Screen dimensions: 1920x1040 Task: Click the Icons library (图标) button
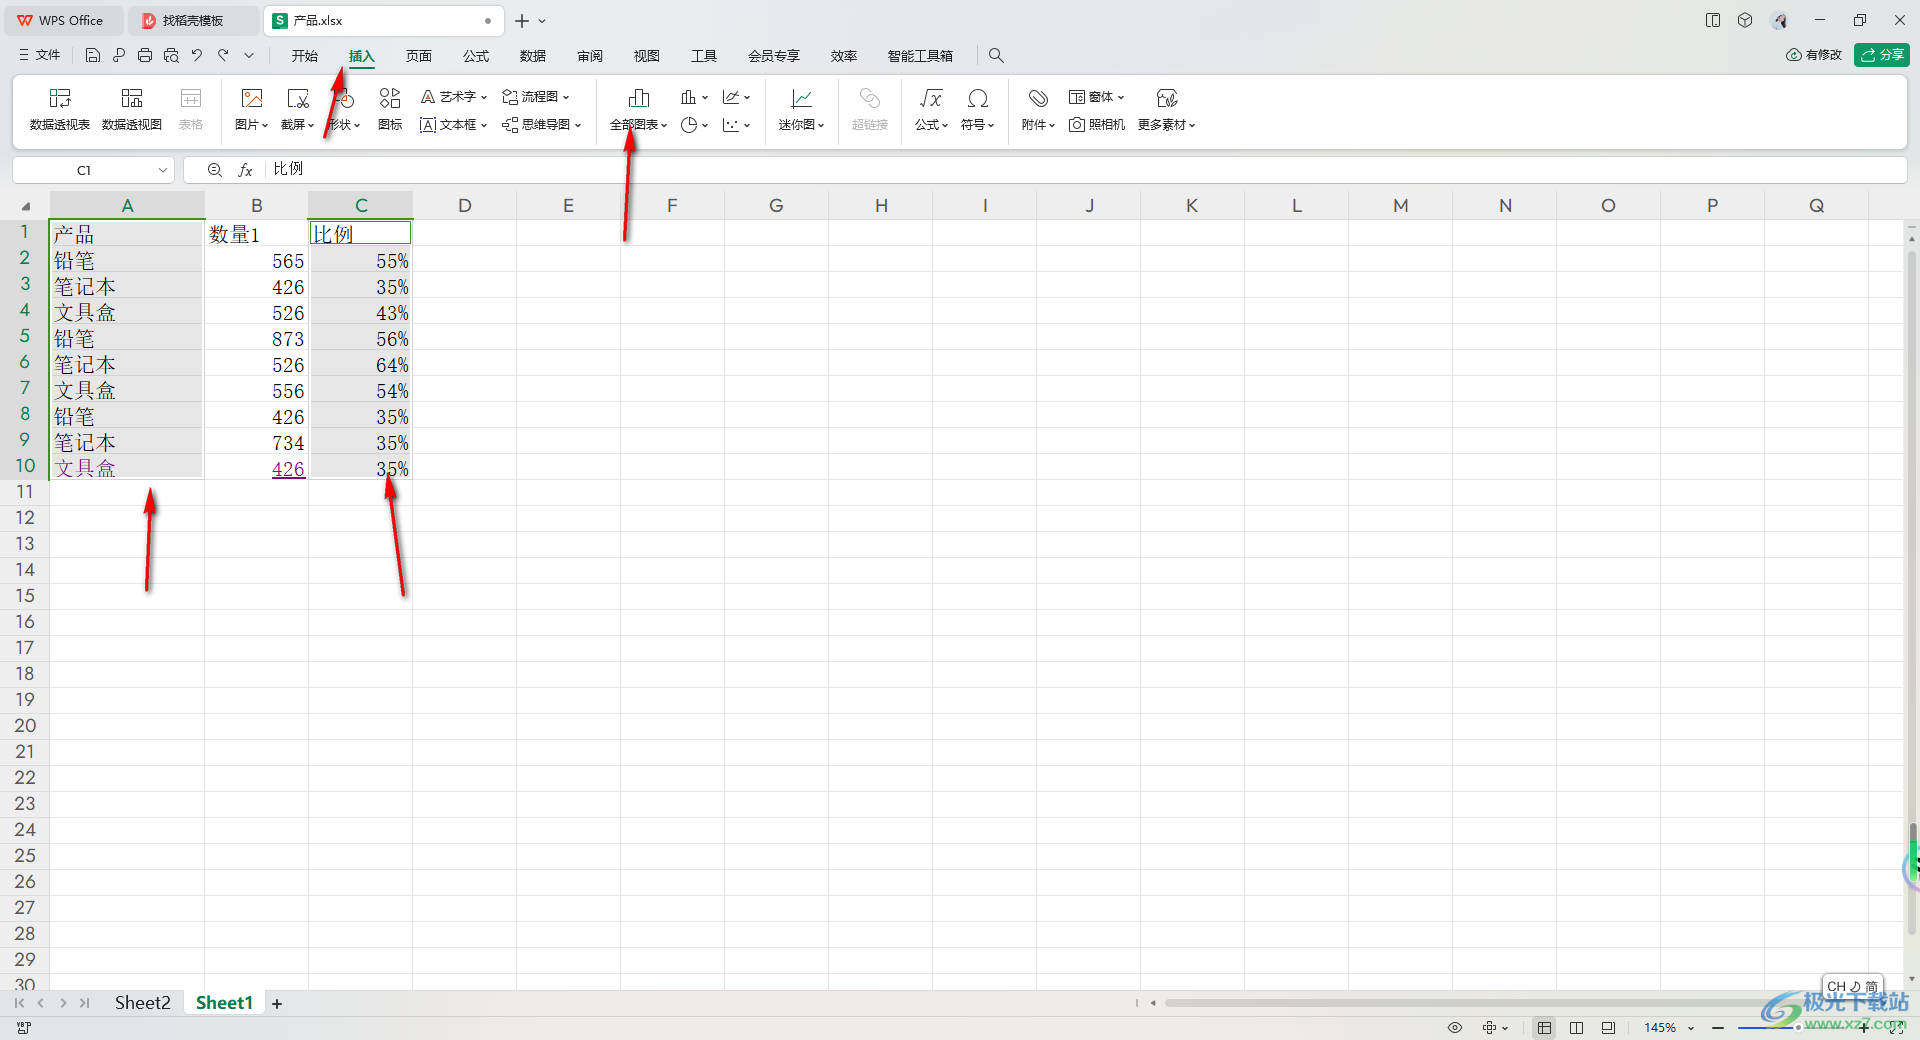pyautogui.click(x=390, y=109)
